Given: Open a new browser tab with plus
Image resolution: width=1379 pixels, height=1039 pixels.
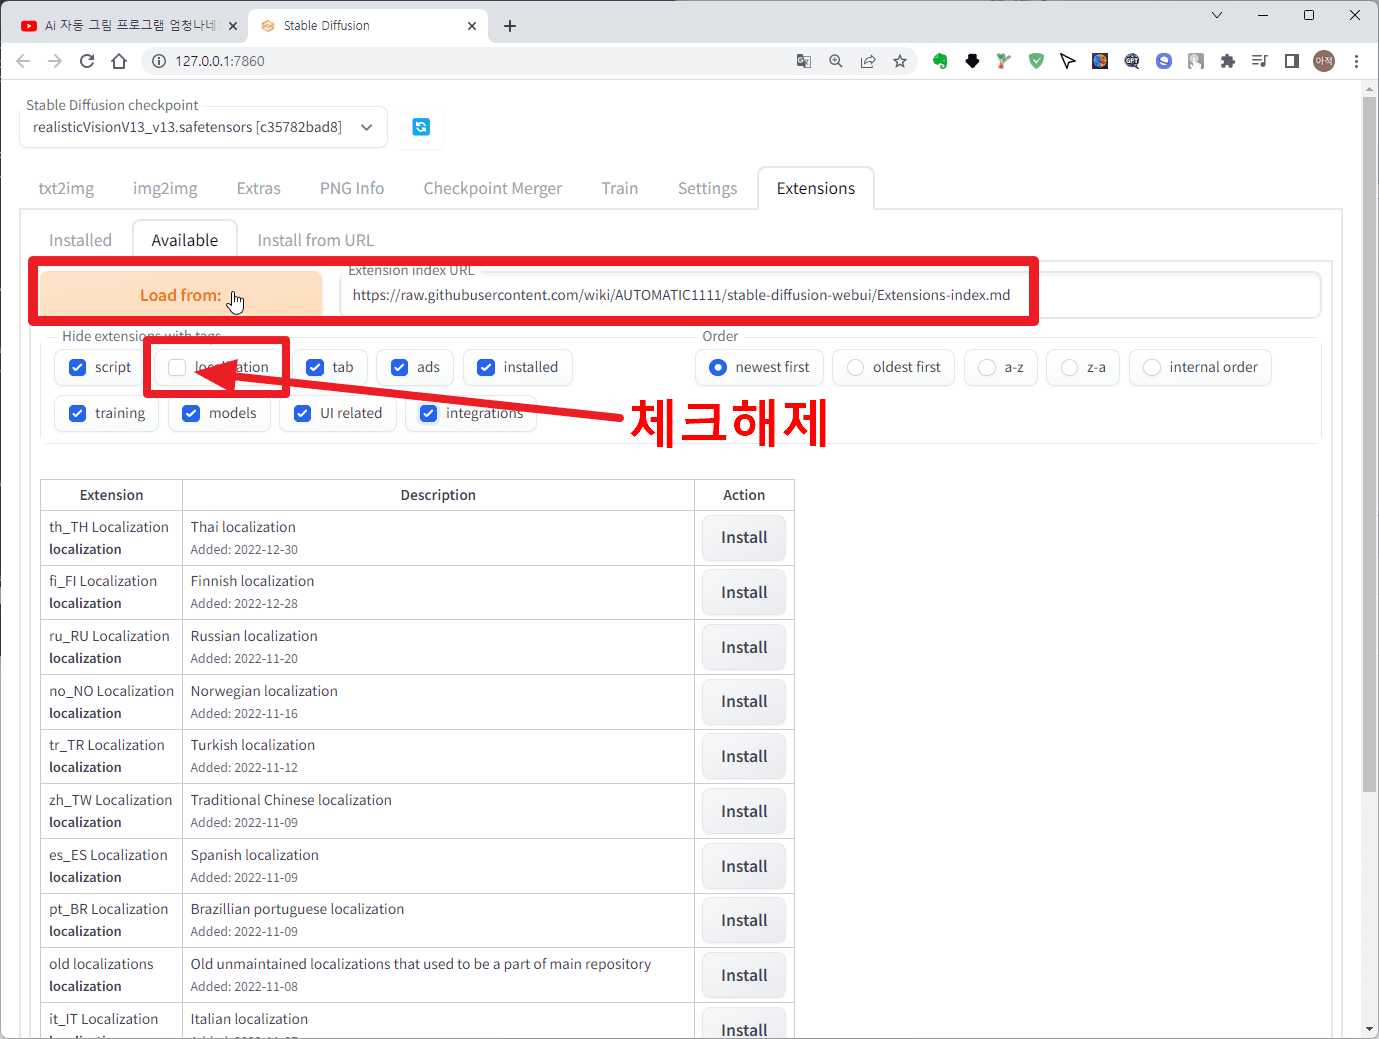Looking at the screenshot, I should 510,26.
